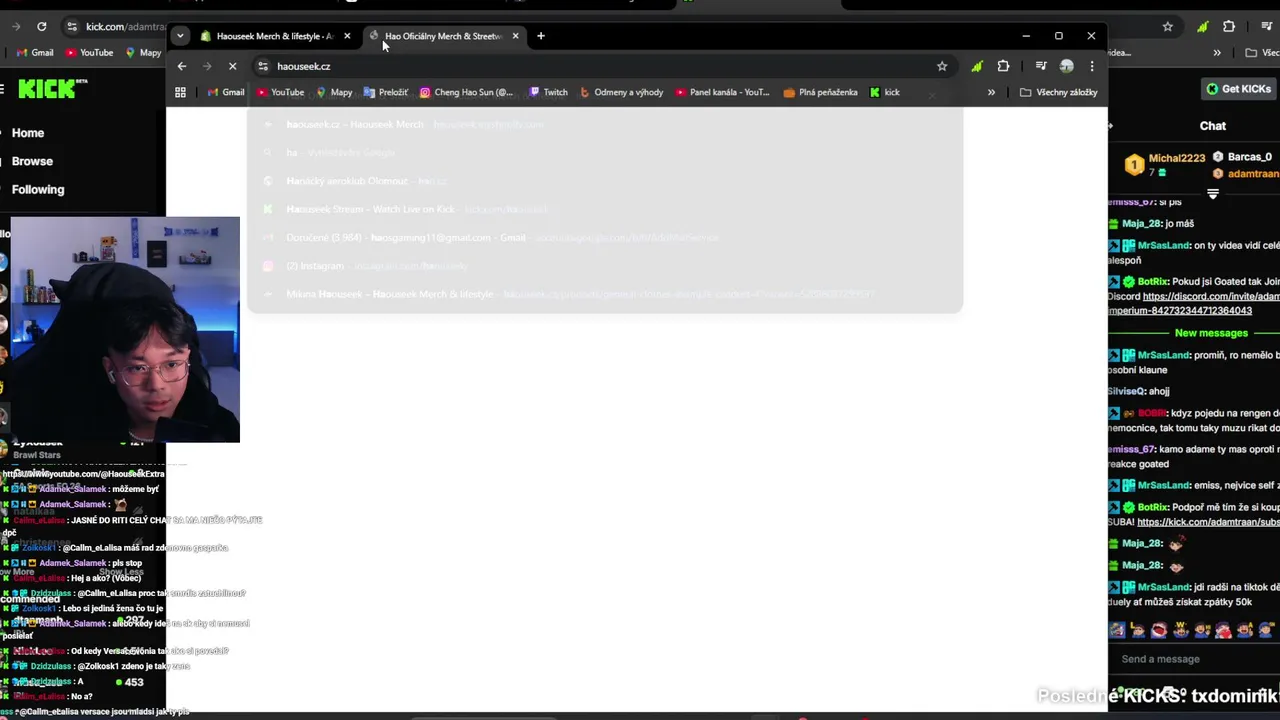Screen dimensions: 1280x720
Task: Click SilviseQ username in chat
Action: 1126,391
